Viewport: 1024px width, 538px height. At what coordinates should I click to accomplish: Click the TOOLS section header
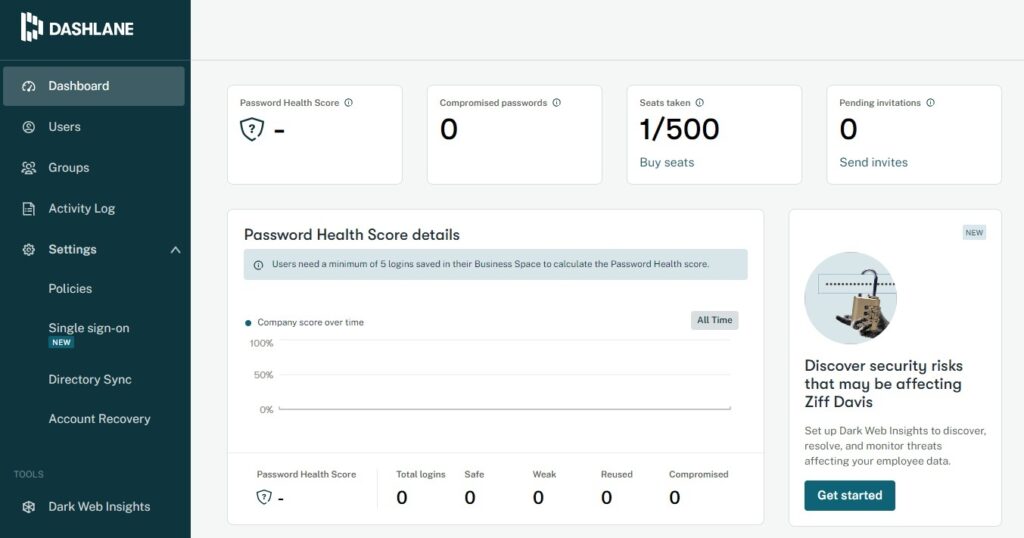click(x=29, y=475)
